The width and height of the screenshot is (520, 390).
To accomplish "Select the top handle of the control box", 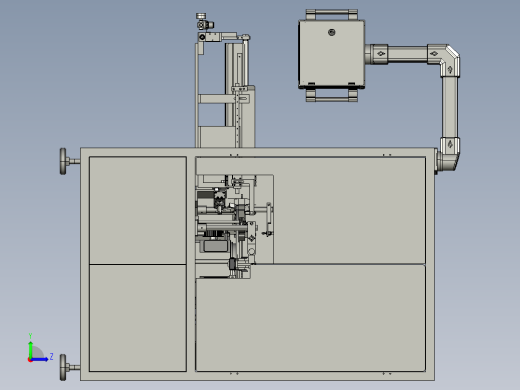I will point(332,14).
